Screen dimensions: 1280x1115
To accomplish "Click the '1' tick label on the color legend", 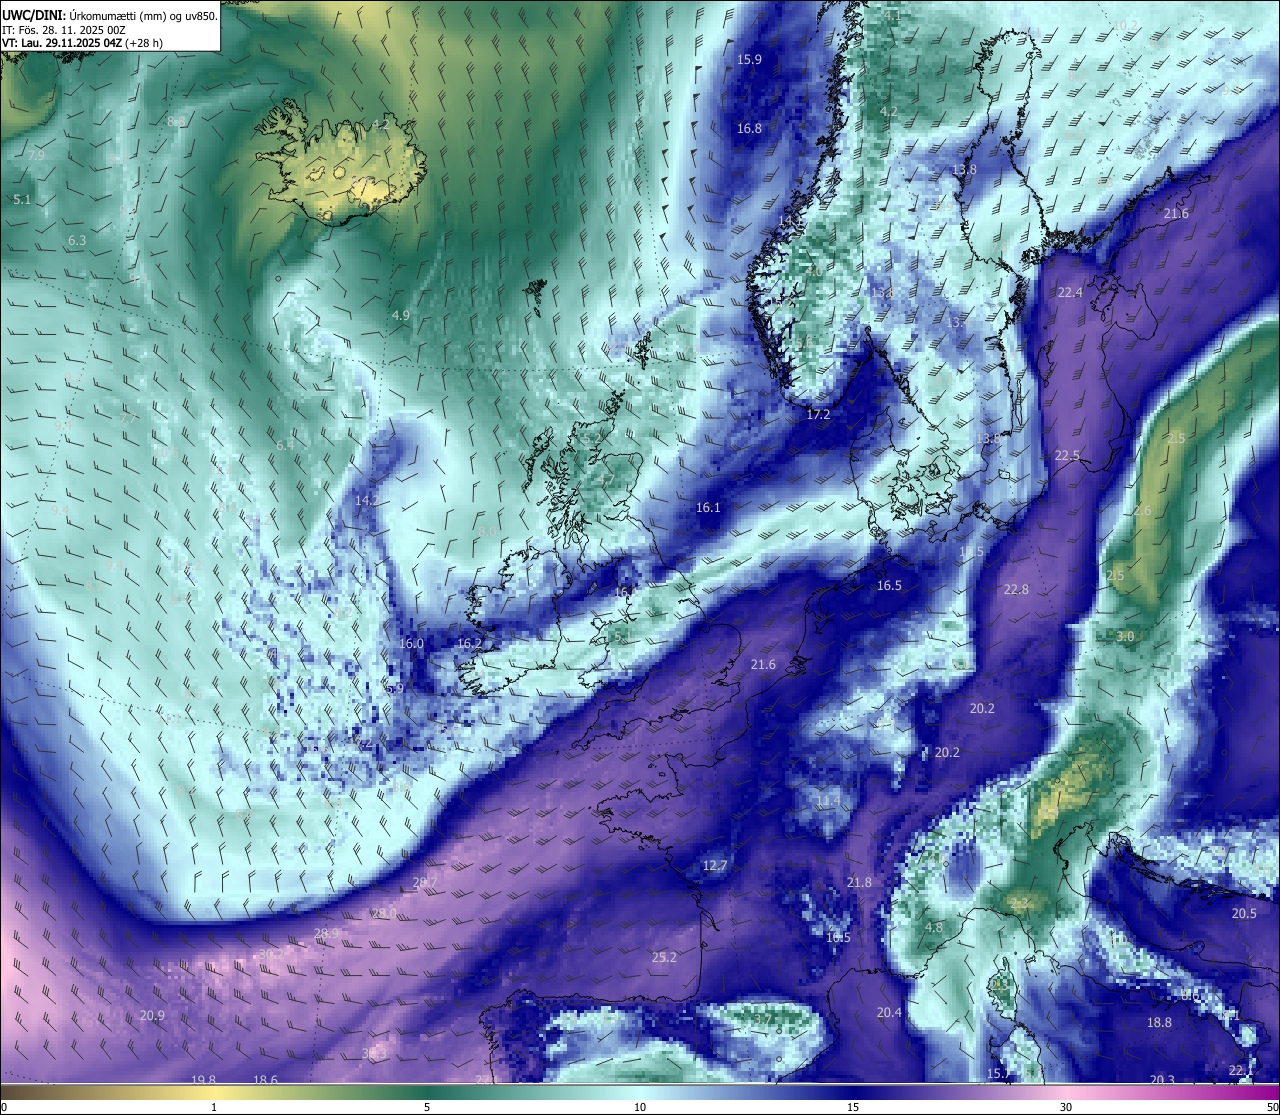I will 214,1107.
